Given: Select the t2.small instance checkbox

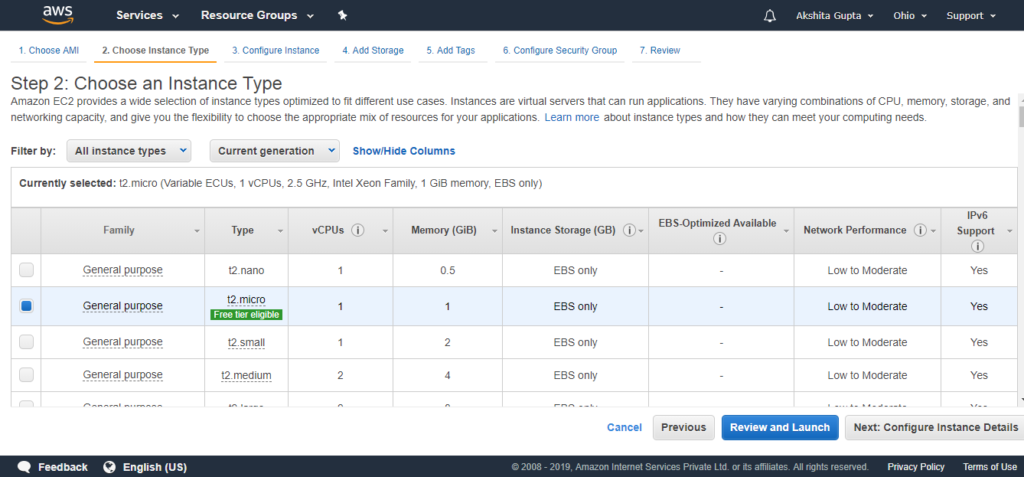Looking at the screenshot, I should click(x=26, y=342).
